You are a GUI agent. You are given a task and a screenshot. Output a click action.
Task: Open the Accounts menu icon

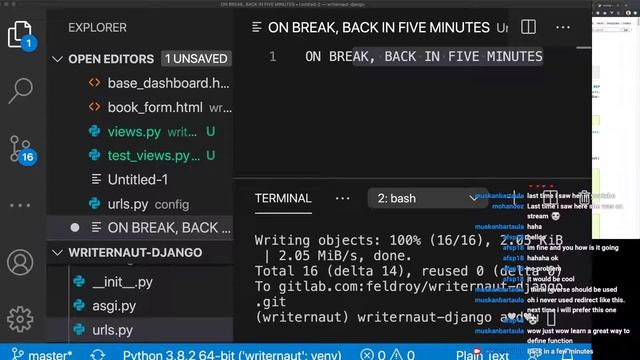(x=20, y=262)
